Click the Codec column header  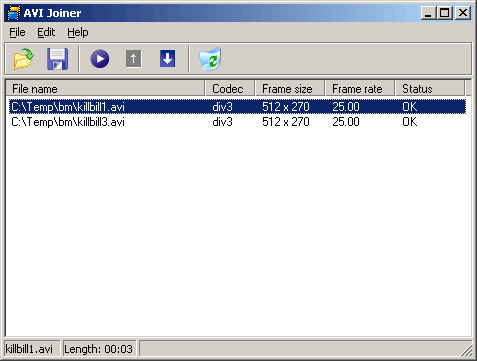pos(230,89)
